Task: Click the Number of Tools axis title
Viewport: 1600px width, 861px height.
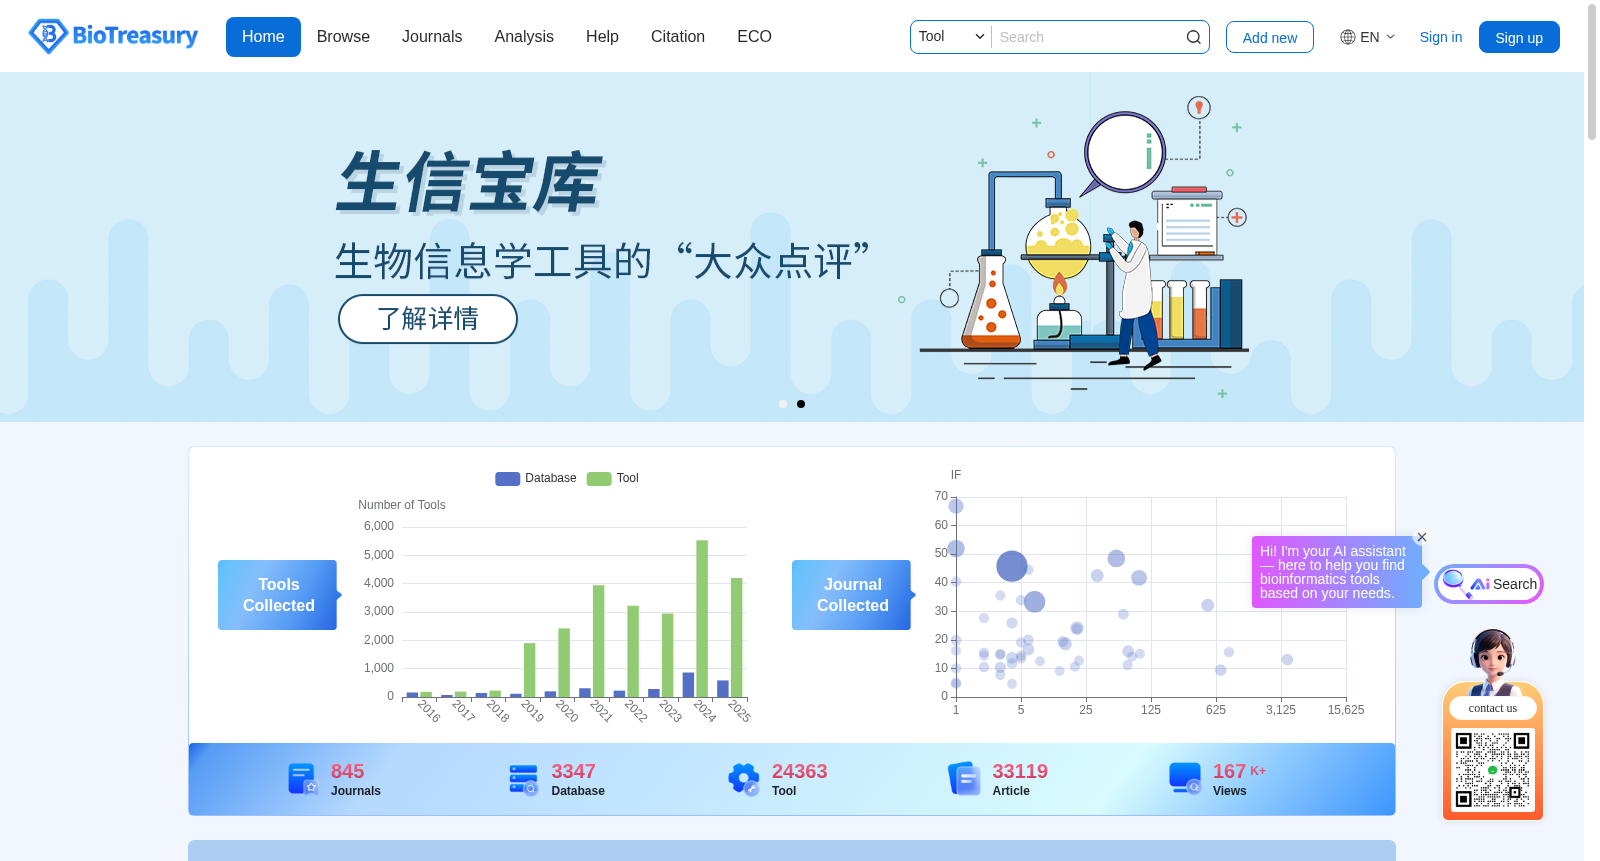Action: 402,505
